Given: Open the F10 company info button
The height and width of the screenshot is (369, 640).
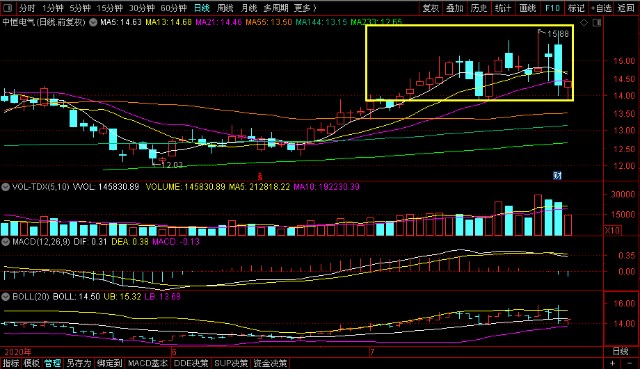Looking at the screenshot, I should click(x=552, y=8).
